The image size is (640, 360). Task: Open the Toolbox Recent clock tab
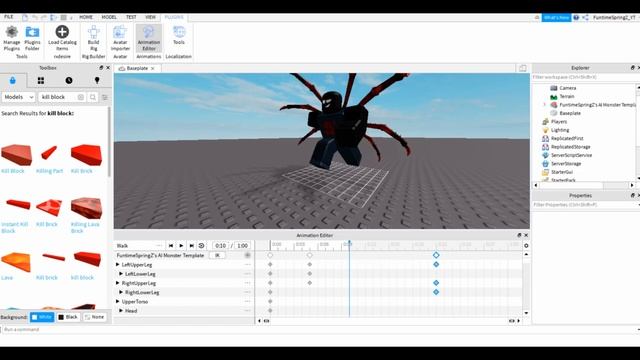coord(69,80)
